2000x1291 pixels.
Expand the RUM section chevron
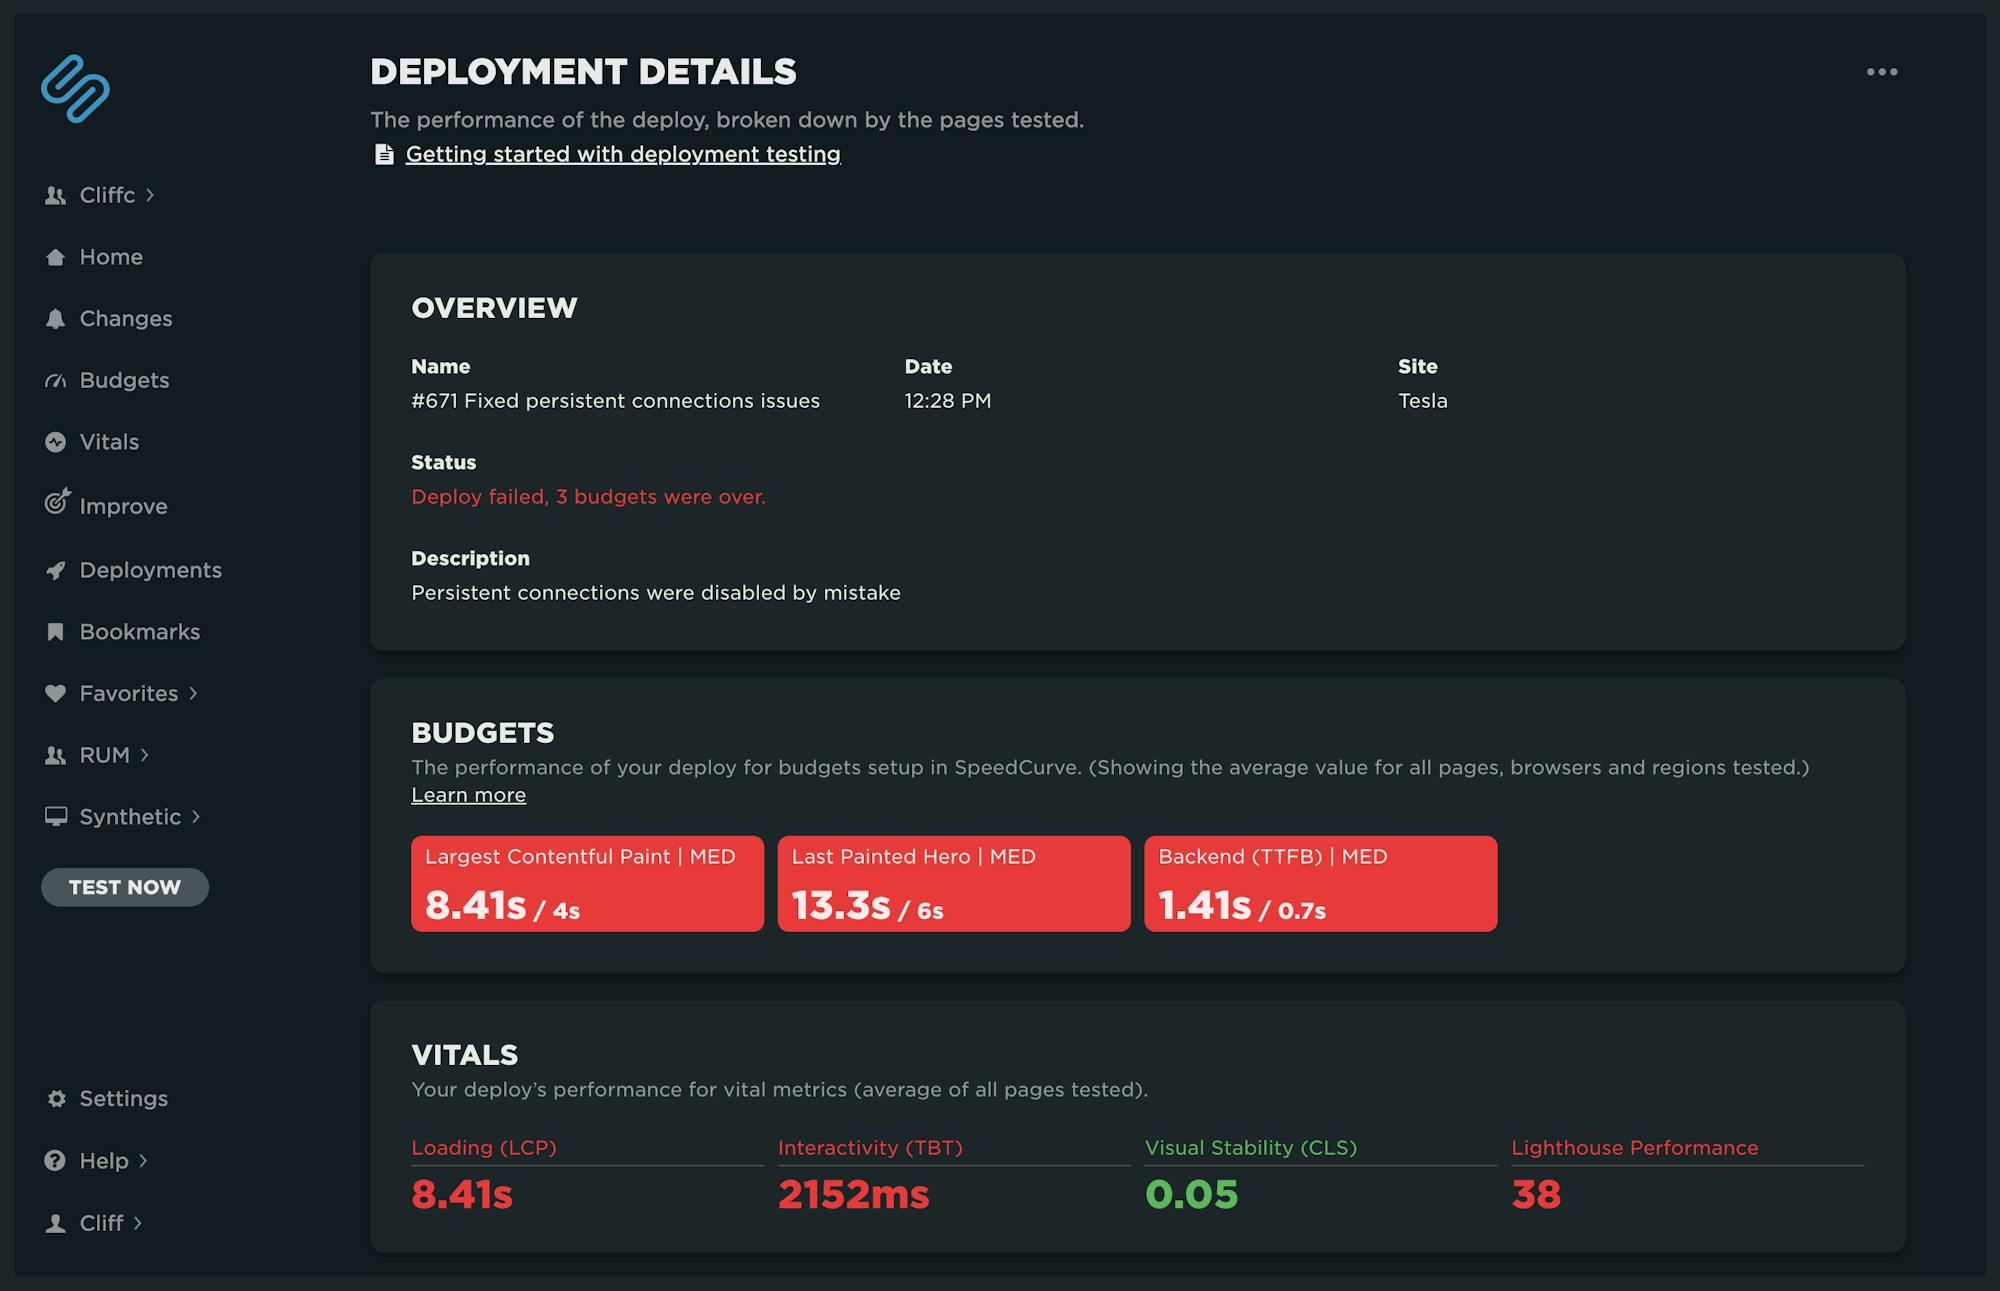145,755
